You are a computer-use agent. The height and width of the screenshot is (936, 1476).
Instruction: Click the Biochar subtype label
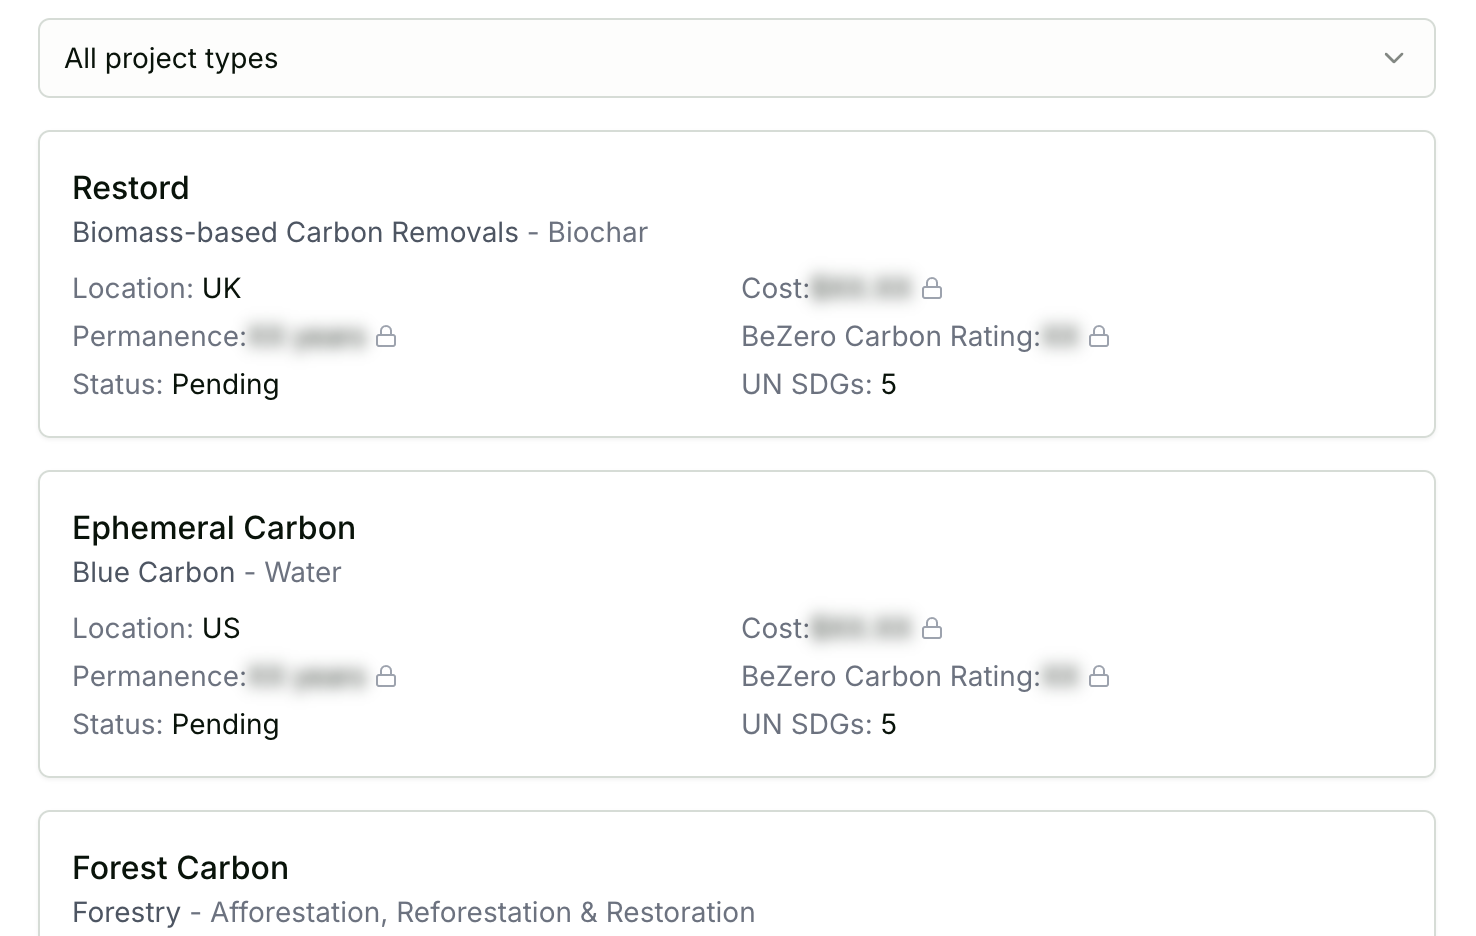pos(597,232)
